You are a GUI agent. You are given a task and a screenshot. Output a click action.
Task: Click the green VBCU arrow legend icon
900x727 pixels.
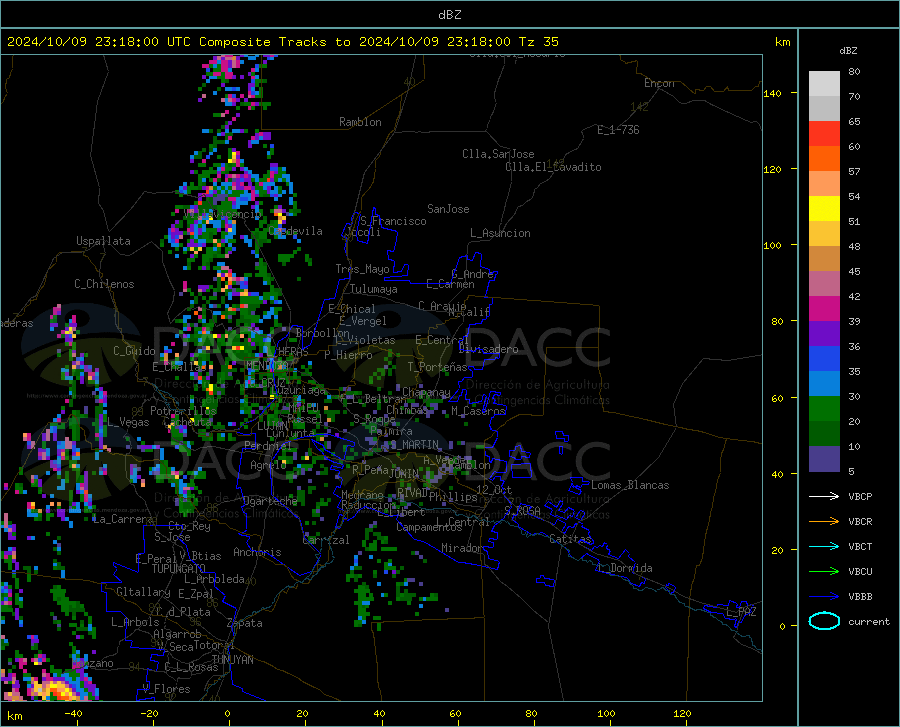(824, 572)
